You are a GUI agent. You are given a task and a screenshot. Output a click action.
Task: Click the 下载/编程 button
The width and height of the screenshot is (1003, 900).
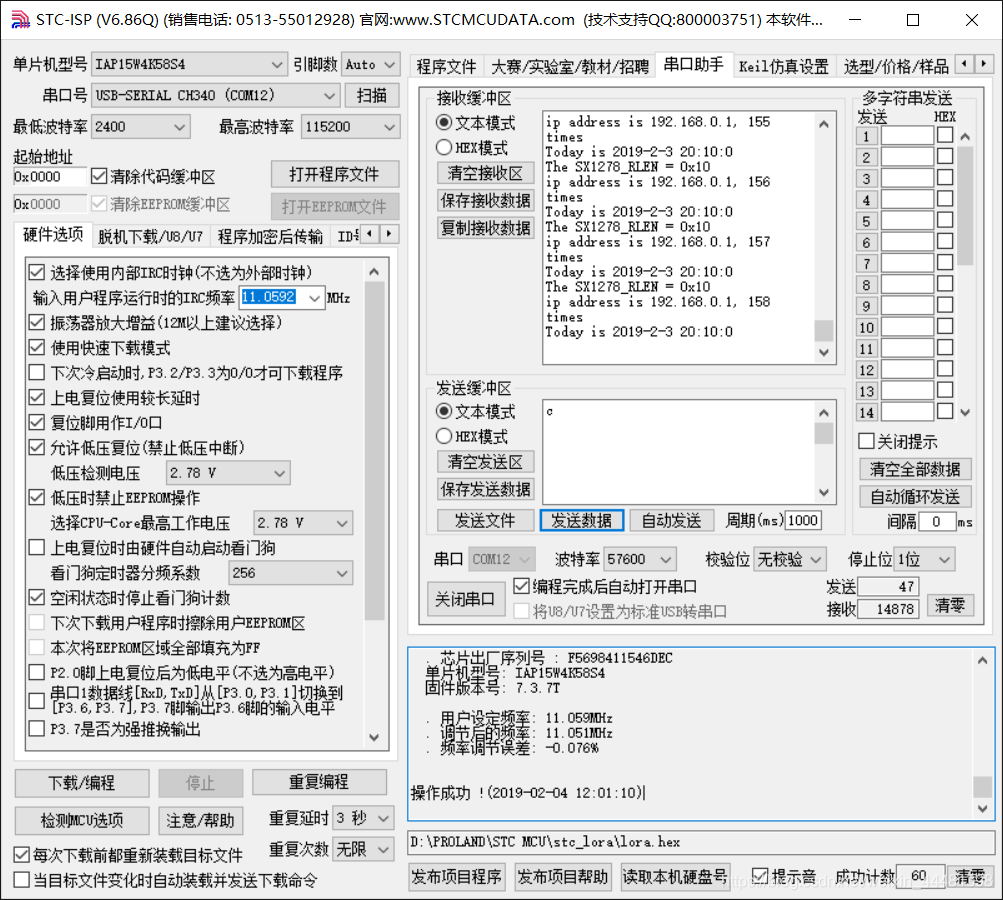[82, 783]
